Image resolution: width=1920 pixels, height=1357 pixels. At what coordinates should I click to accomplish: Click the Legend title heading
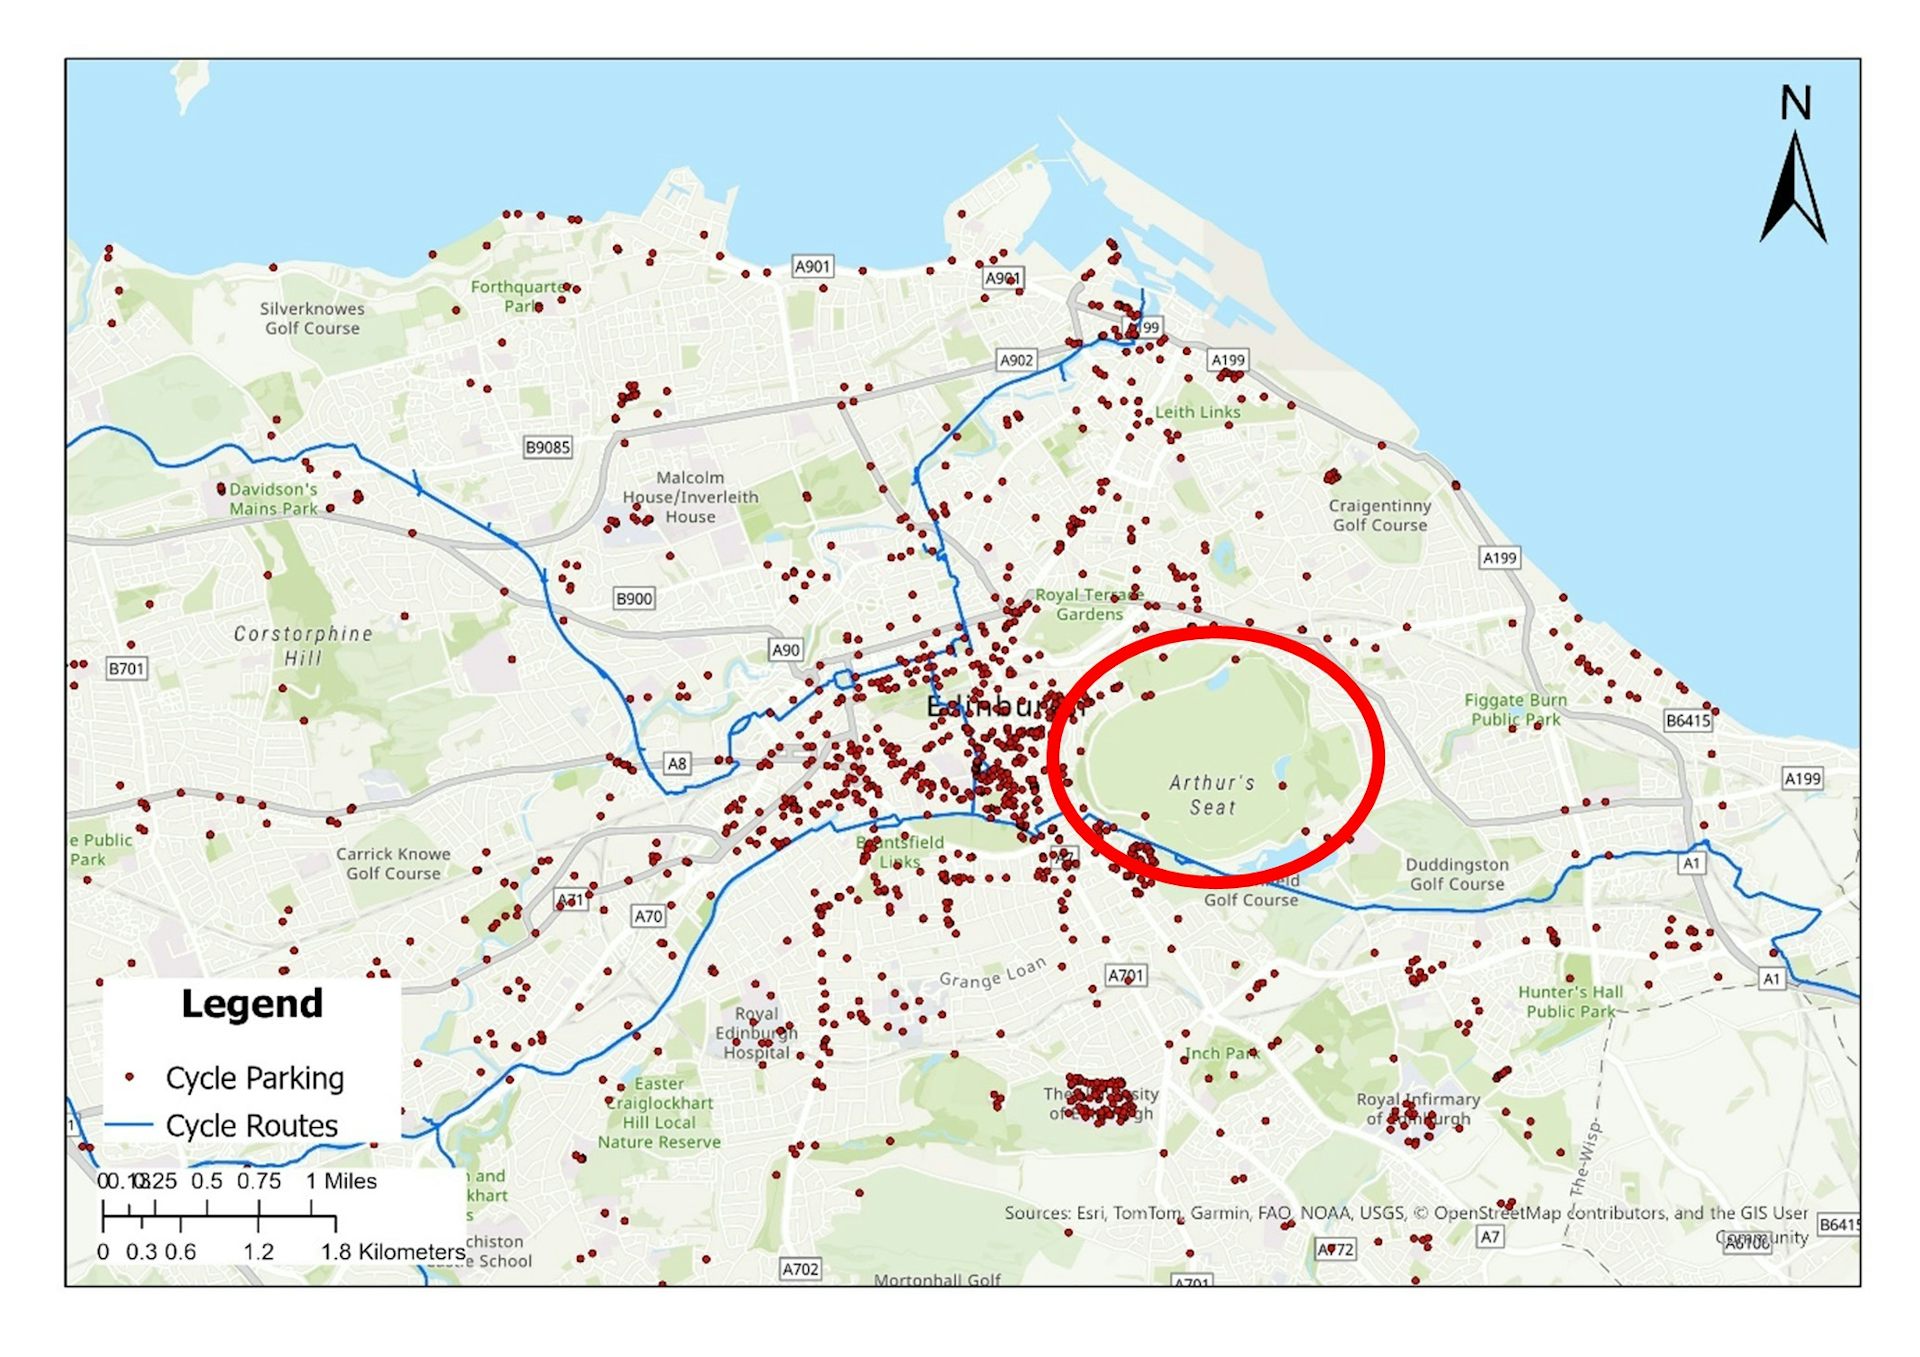point(252,1003)
